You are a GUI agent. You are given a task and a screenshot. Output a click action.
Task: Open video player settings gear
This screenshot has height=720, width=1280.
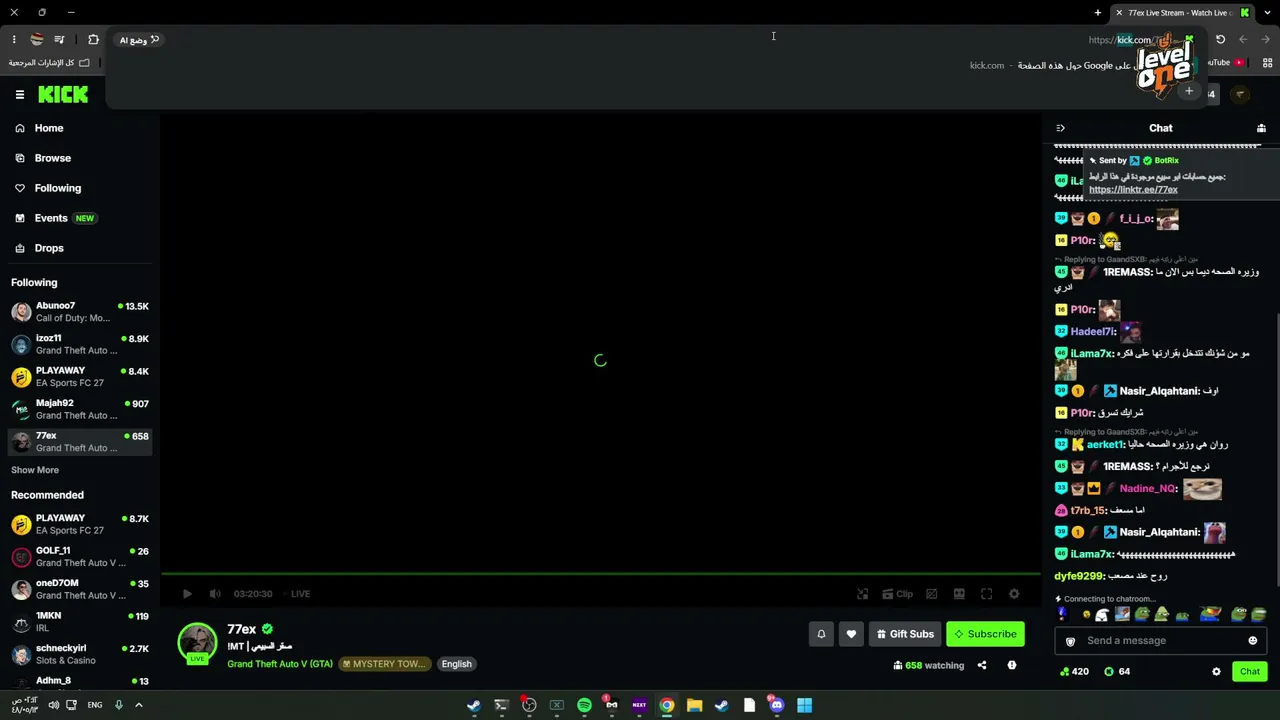coord(1014,594)
